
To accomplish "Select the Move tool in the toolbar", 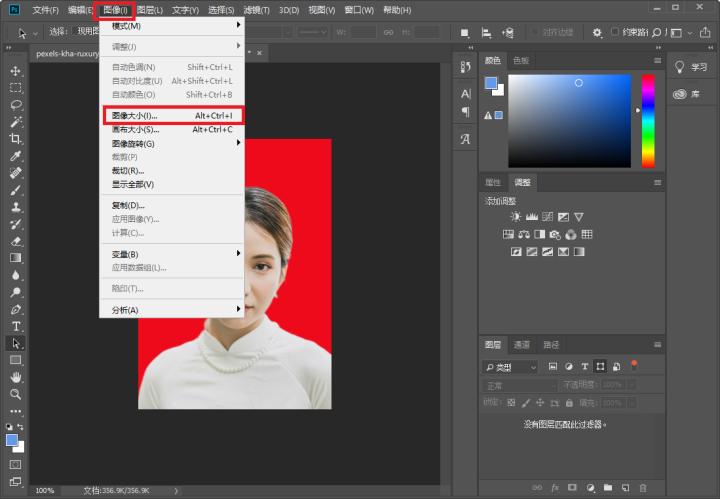I will pos(16,71).
